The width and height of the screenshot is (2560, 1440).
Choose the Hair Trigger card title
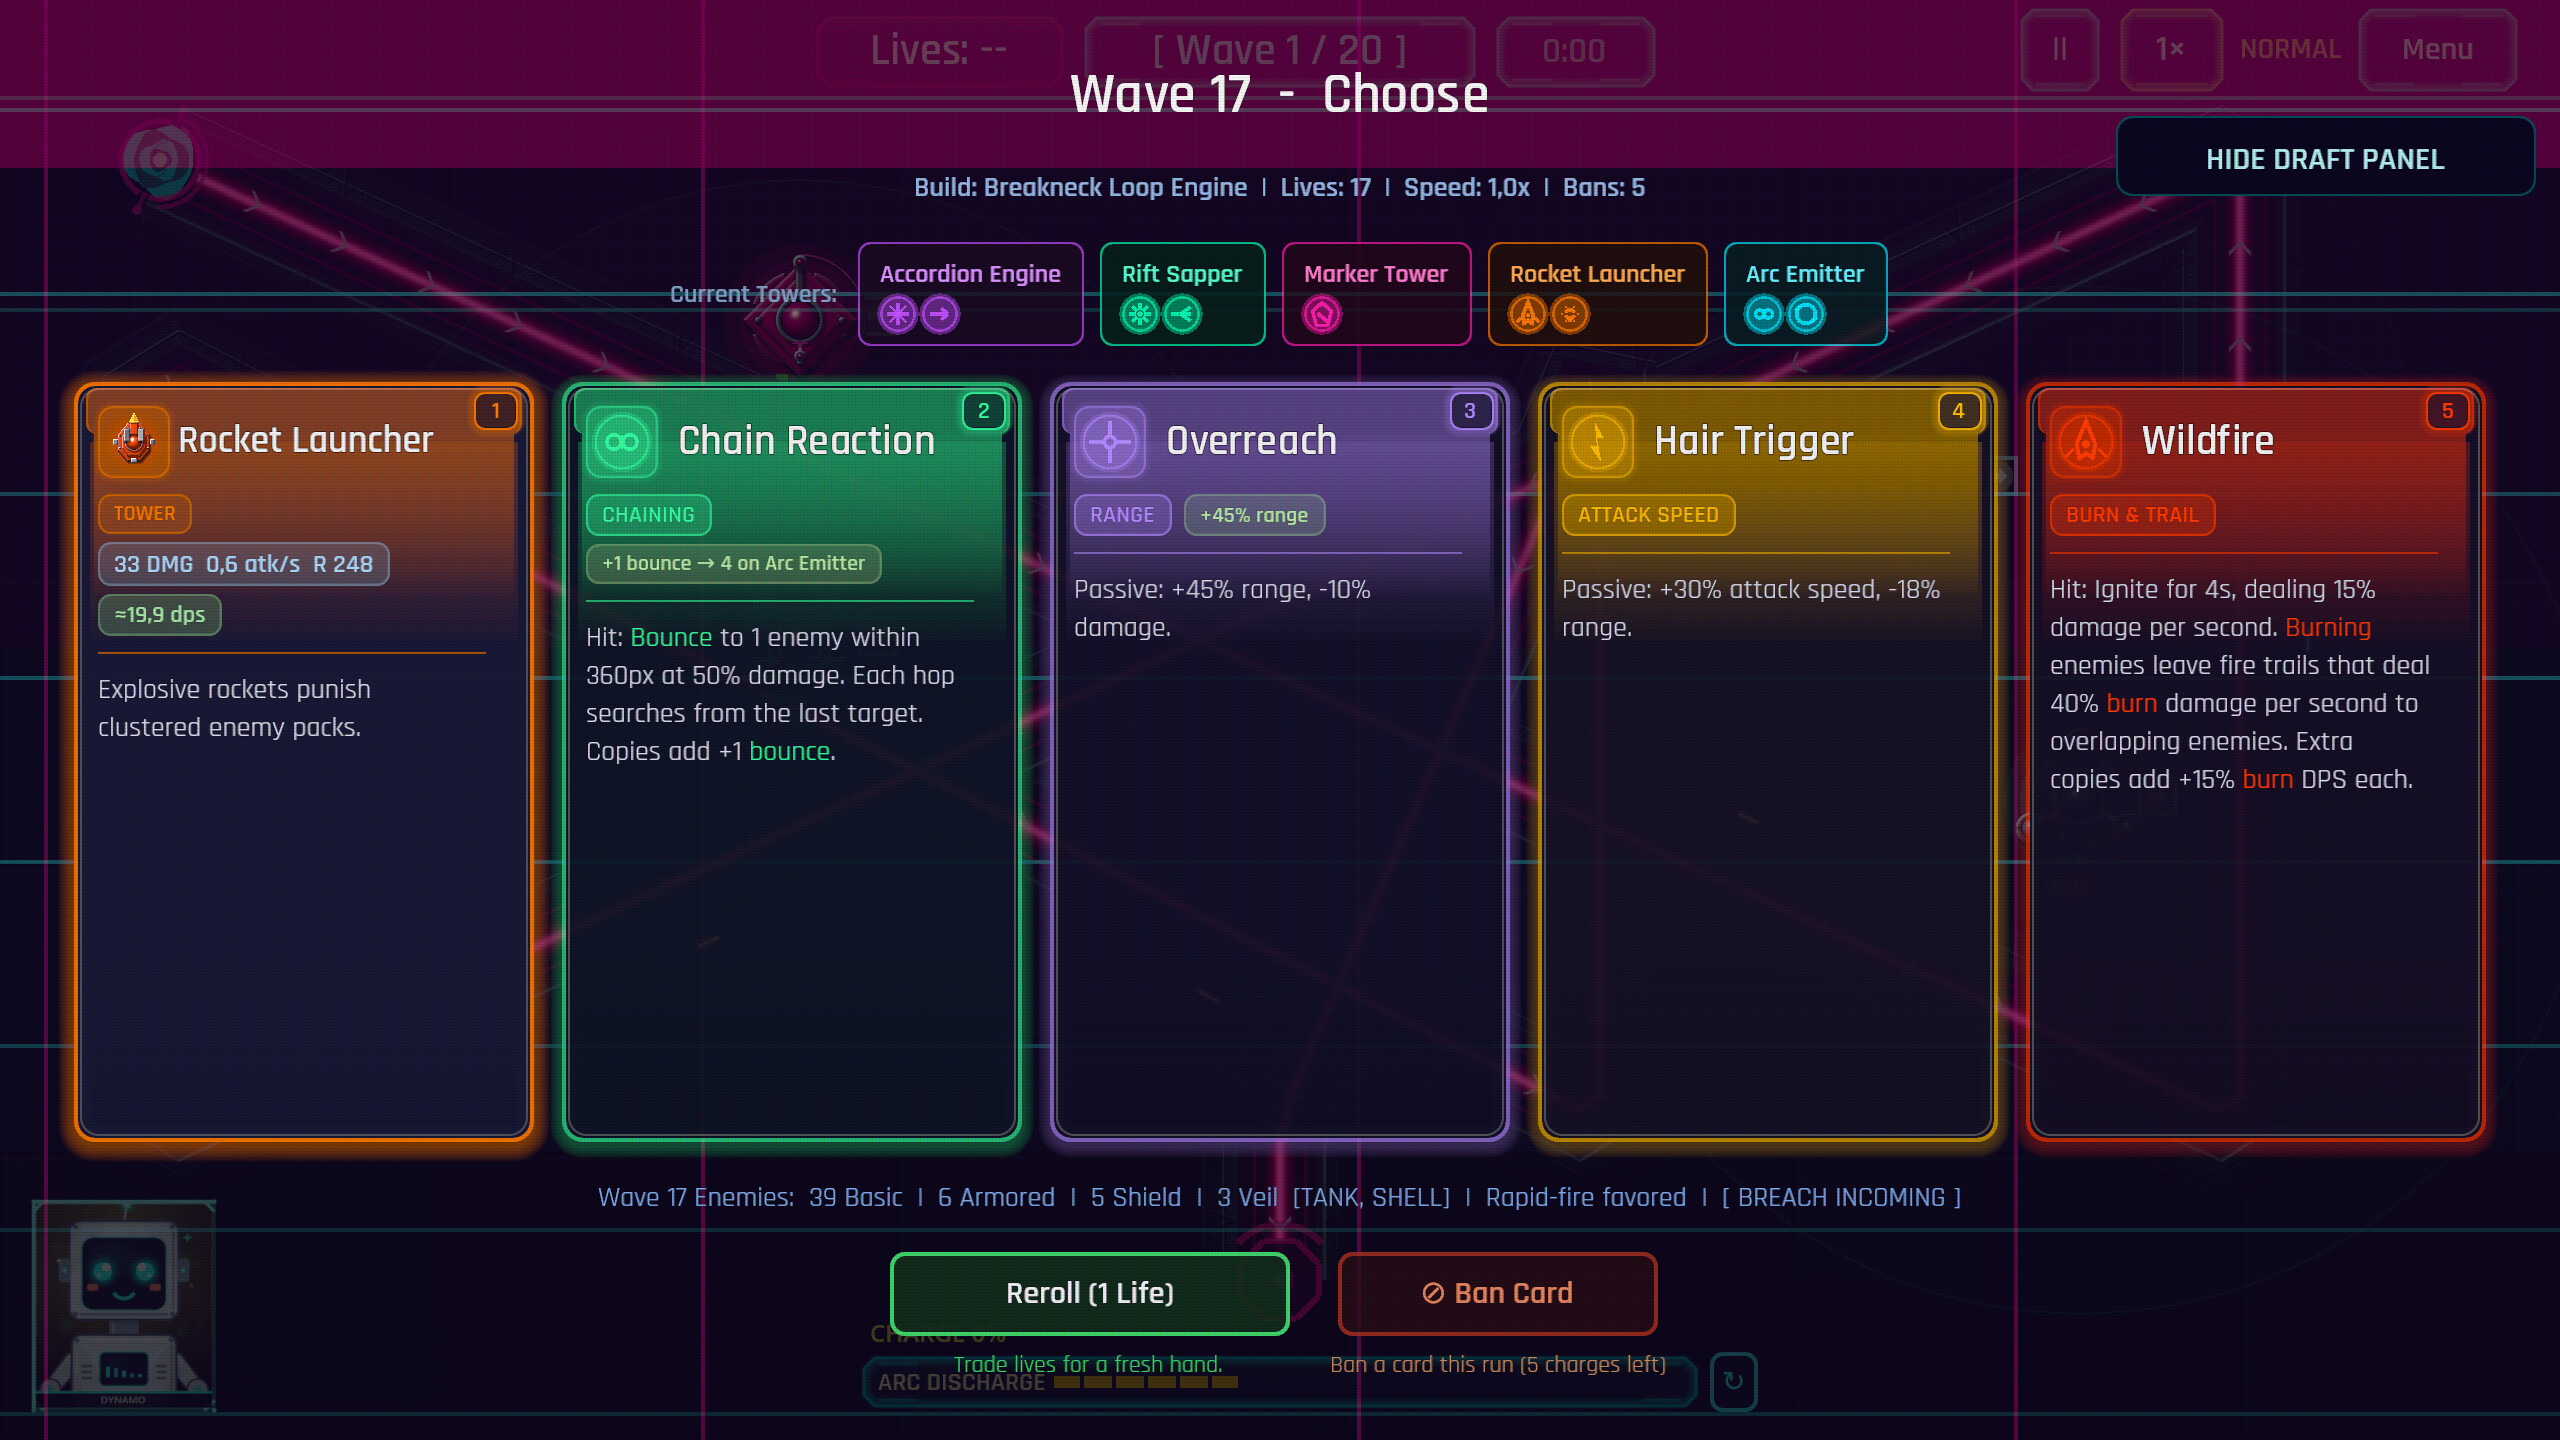point(1754,441)
